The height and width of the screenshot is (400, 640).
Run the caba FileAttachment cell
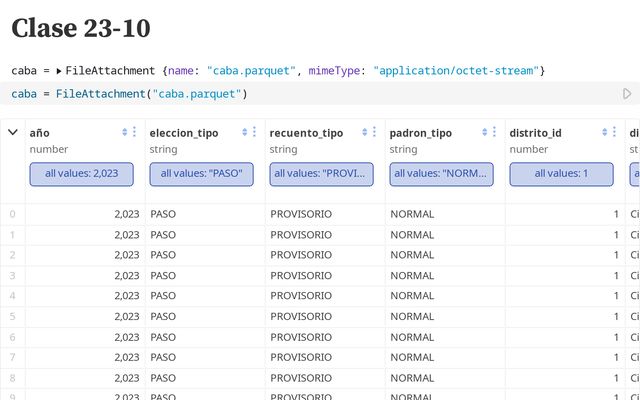[627, 94]
